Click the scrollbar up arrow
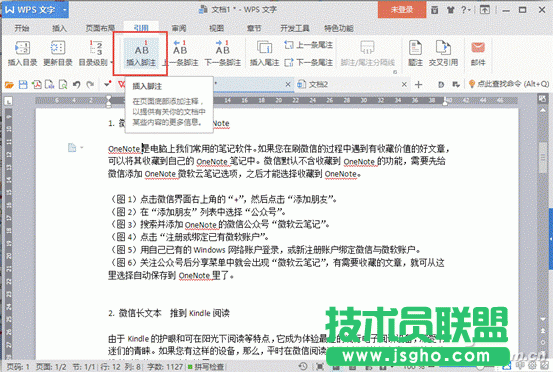 click(x=543, y=110)
